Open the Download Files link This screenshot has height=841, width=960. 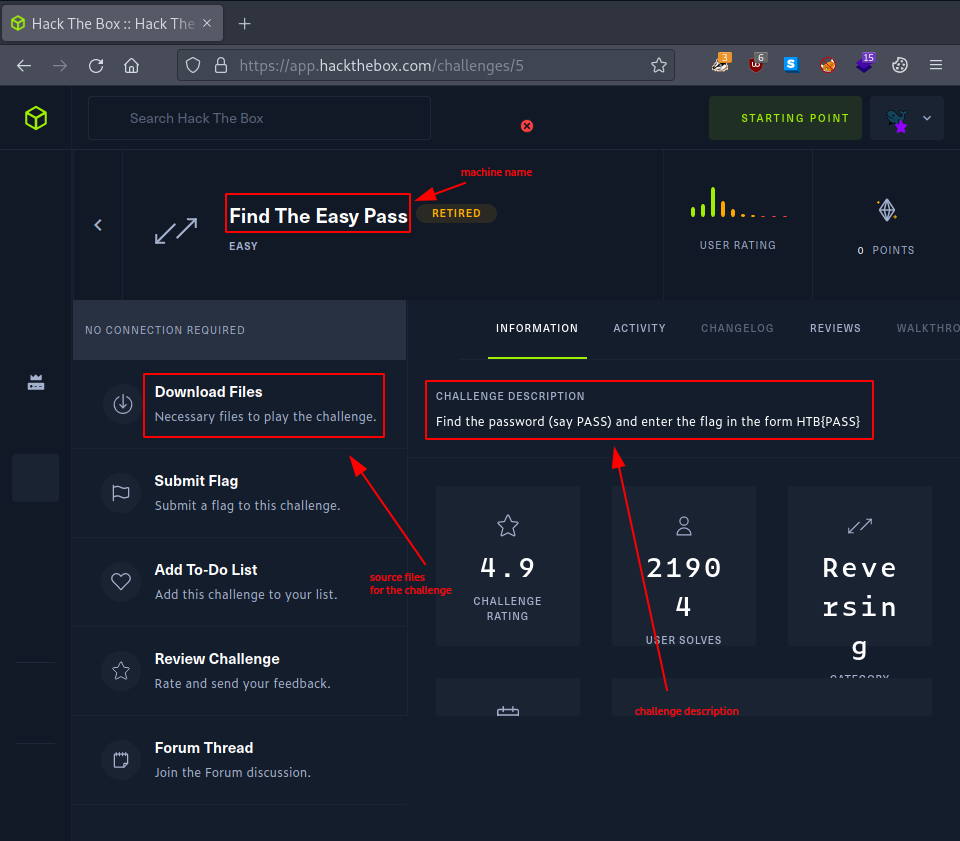coord(208,392)
